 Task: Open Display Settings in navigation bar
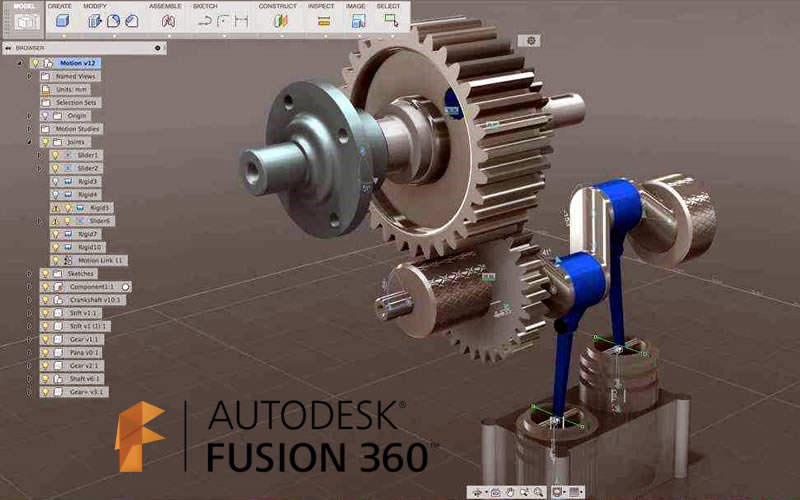pyautogui.click(x=557, y=492)
